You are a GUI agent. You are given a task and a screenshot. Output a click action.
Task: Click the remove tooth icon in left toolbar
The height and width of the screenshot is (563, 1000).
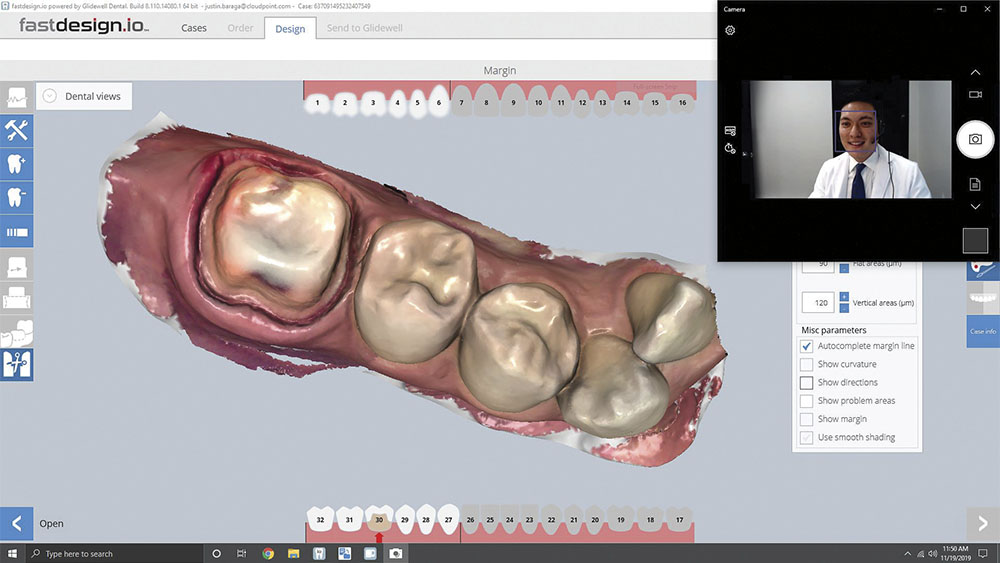tap(16, 197)
